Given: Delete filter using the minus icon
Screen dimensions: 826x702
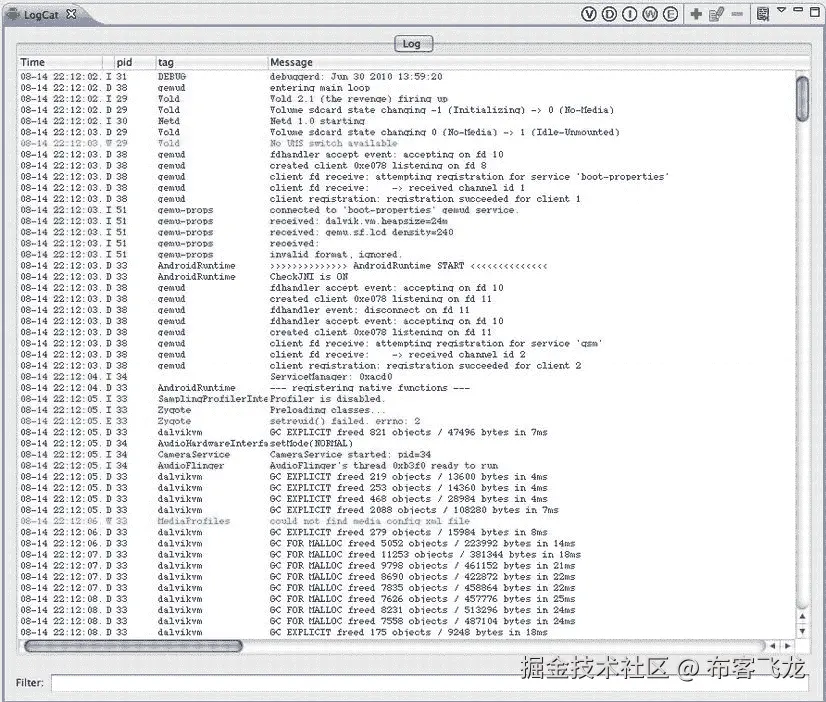Looking at the screenshot, I should coord(738,14).
